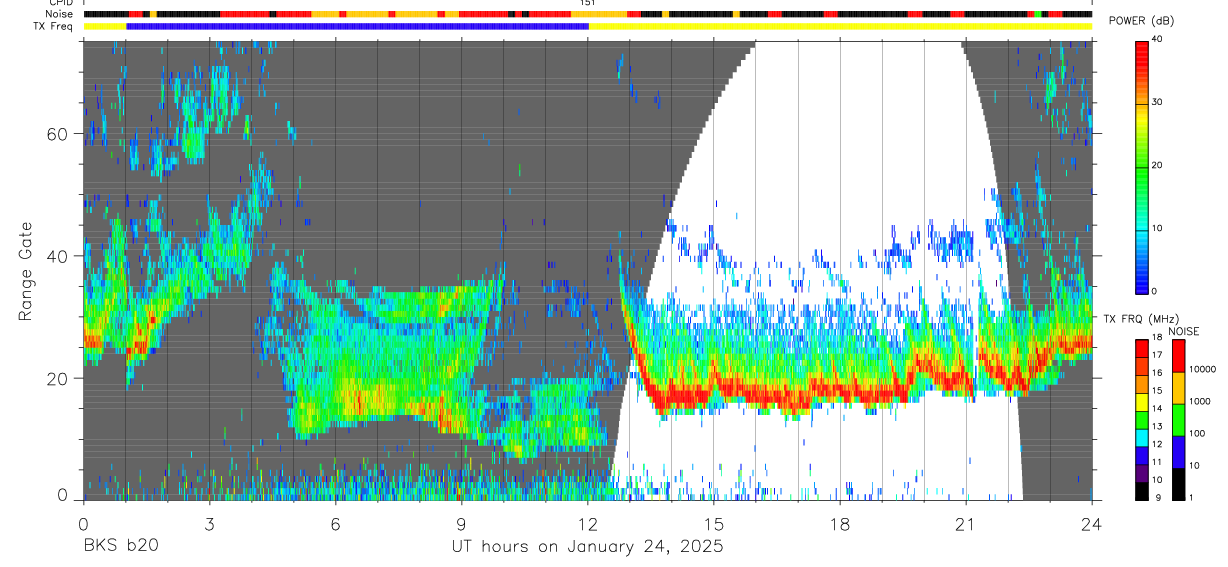
Task: Click the 100 label on noise scale
Action: (1198, 434)
